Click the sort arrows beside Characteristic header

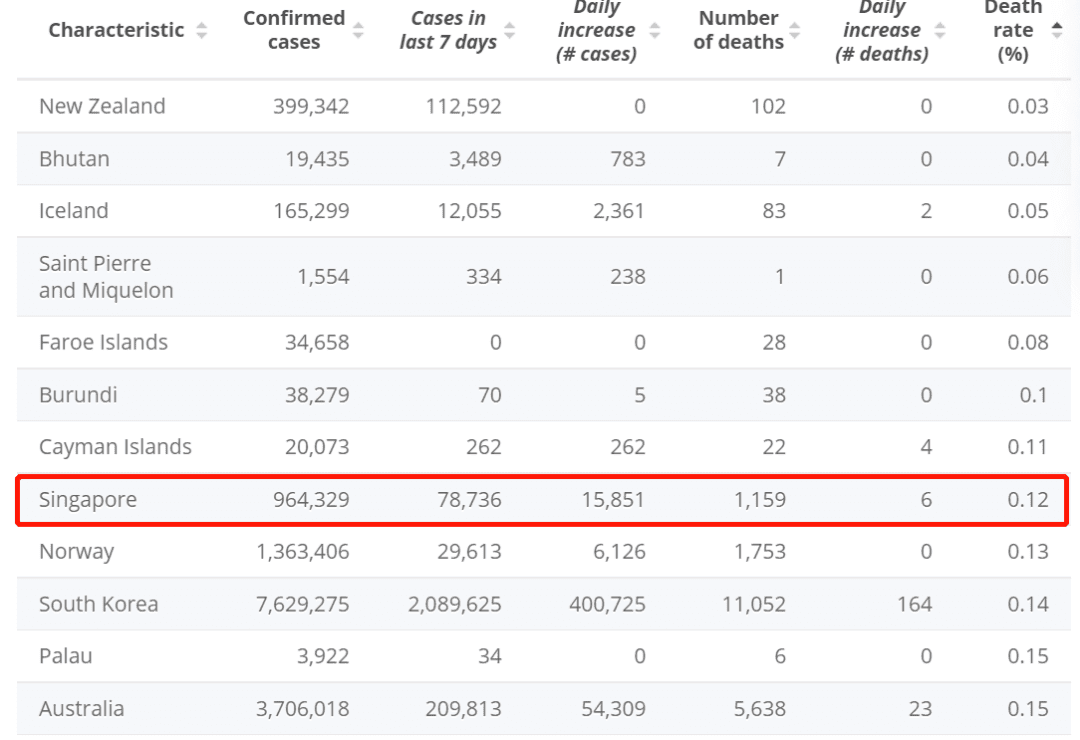click(202, 31)
